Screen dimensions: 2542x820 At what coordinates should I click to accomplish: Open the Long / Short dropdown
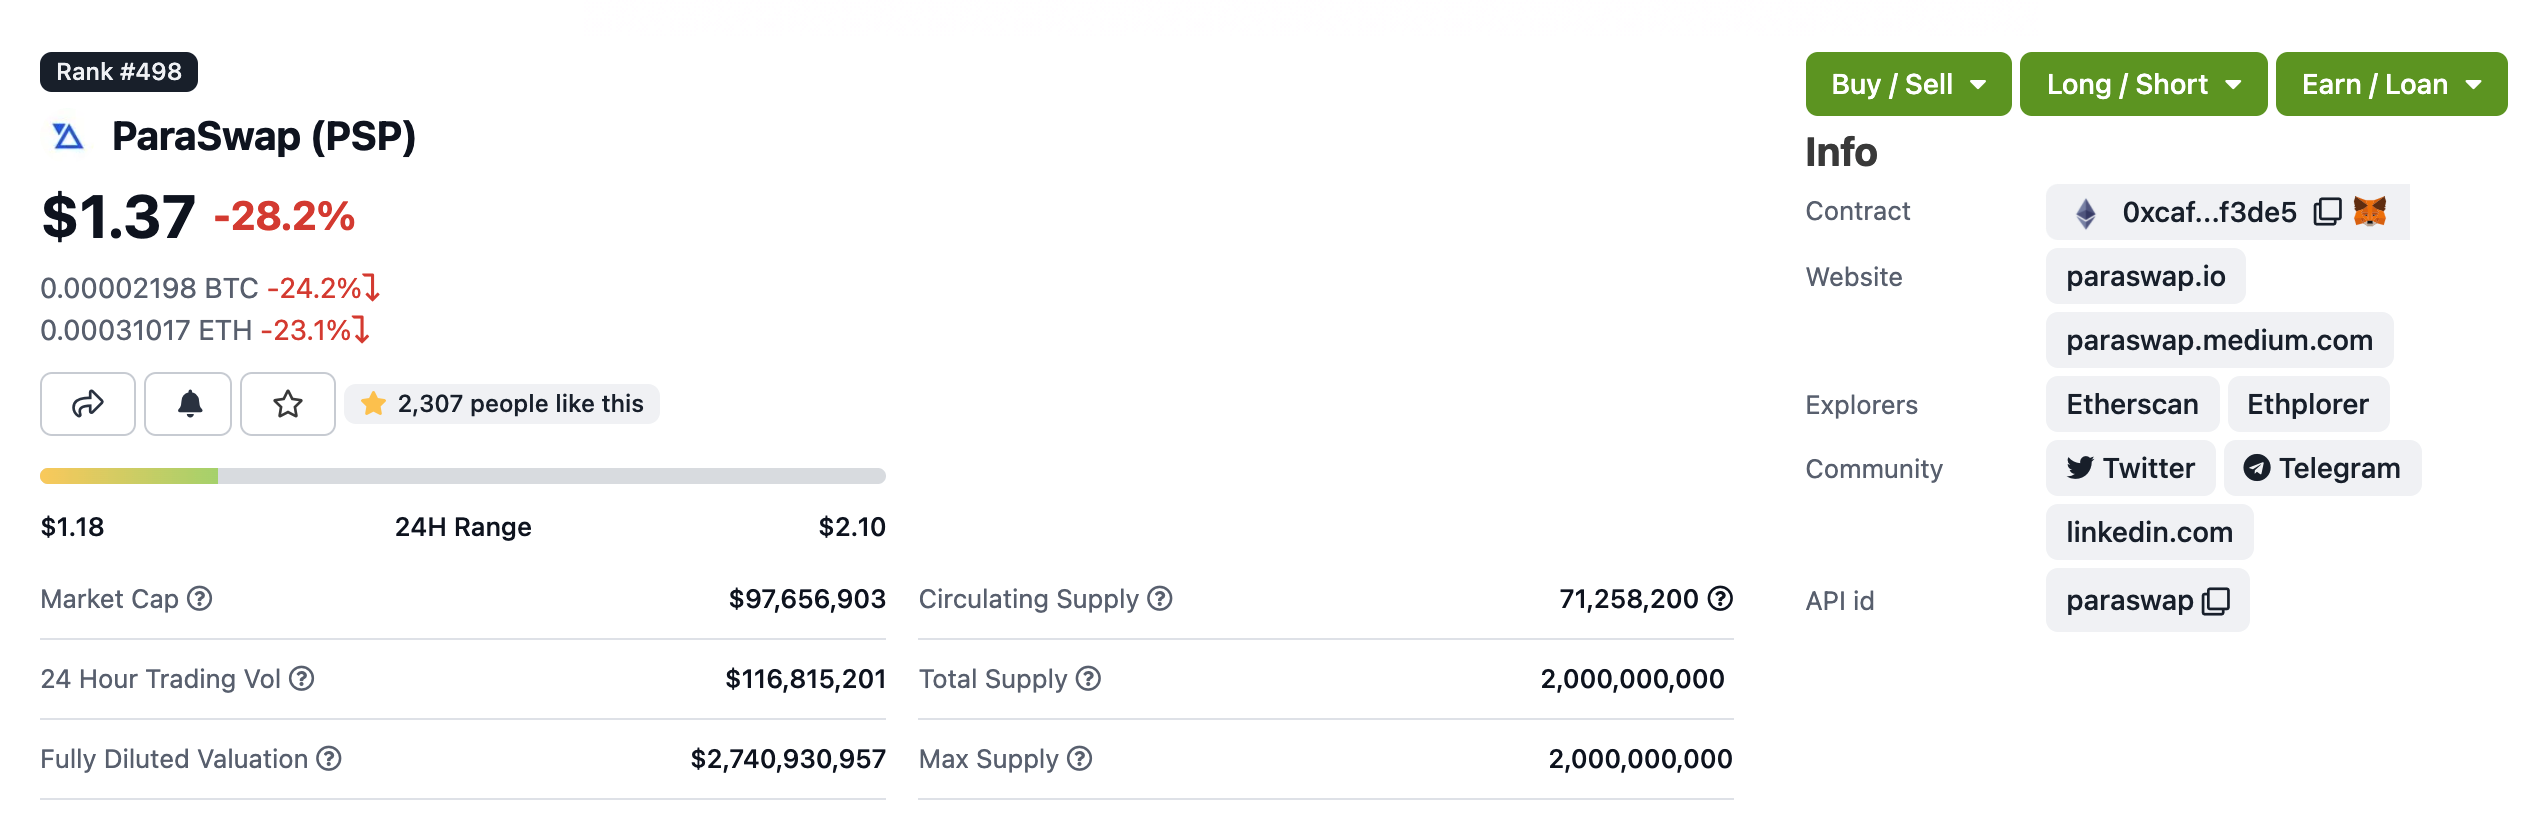(2143, 85)
